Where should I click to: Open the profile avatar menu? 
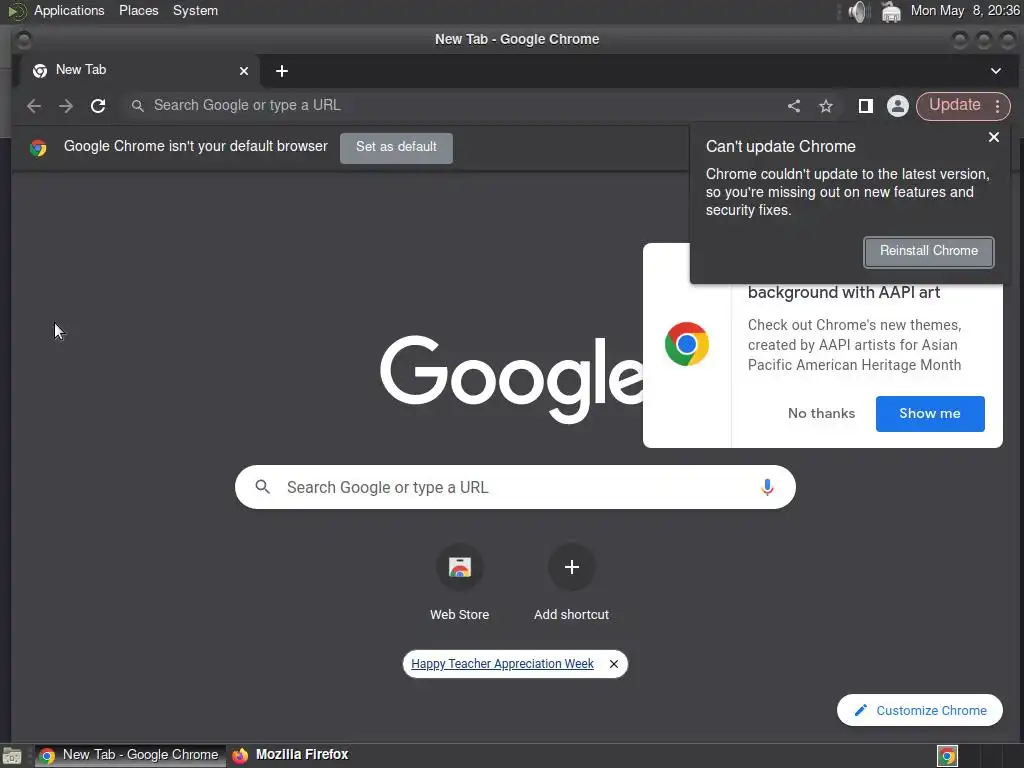pos(897,106)
